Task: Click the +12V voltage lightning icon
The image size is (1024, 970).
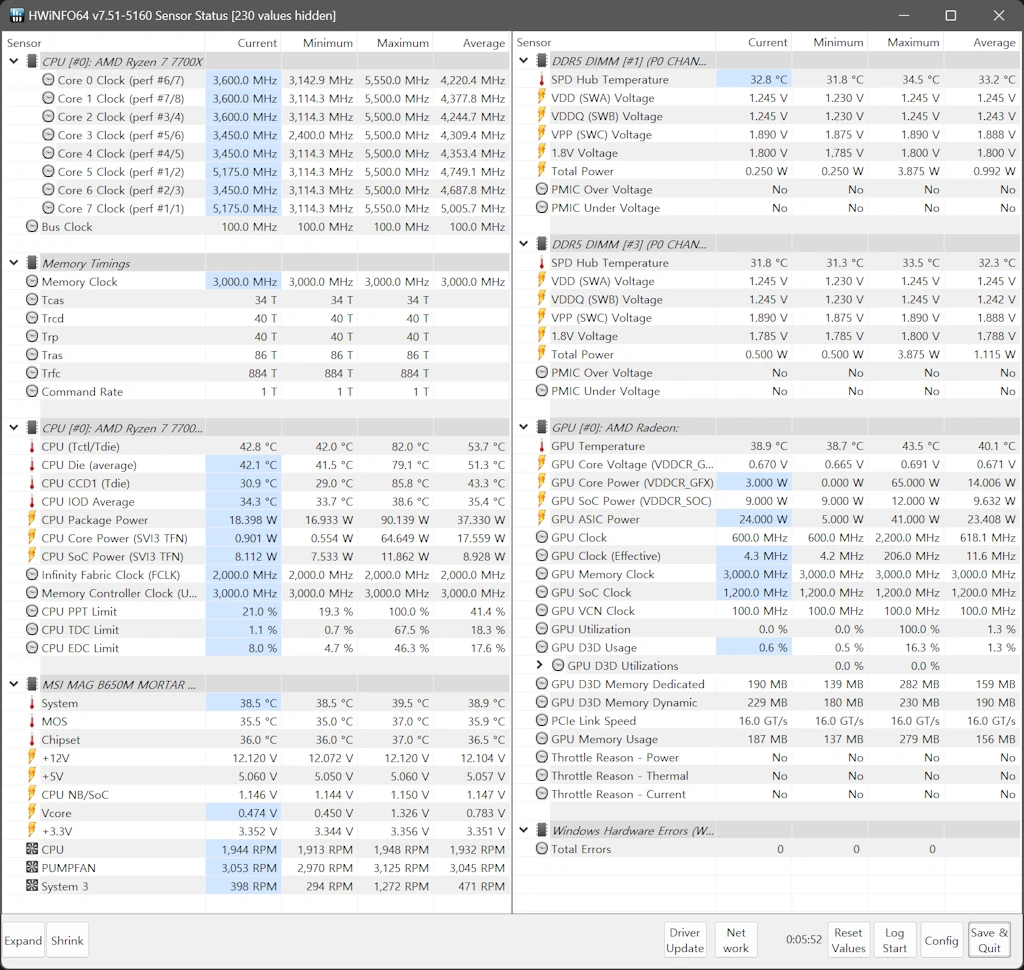Action: click(31, 758)
